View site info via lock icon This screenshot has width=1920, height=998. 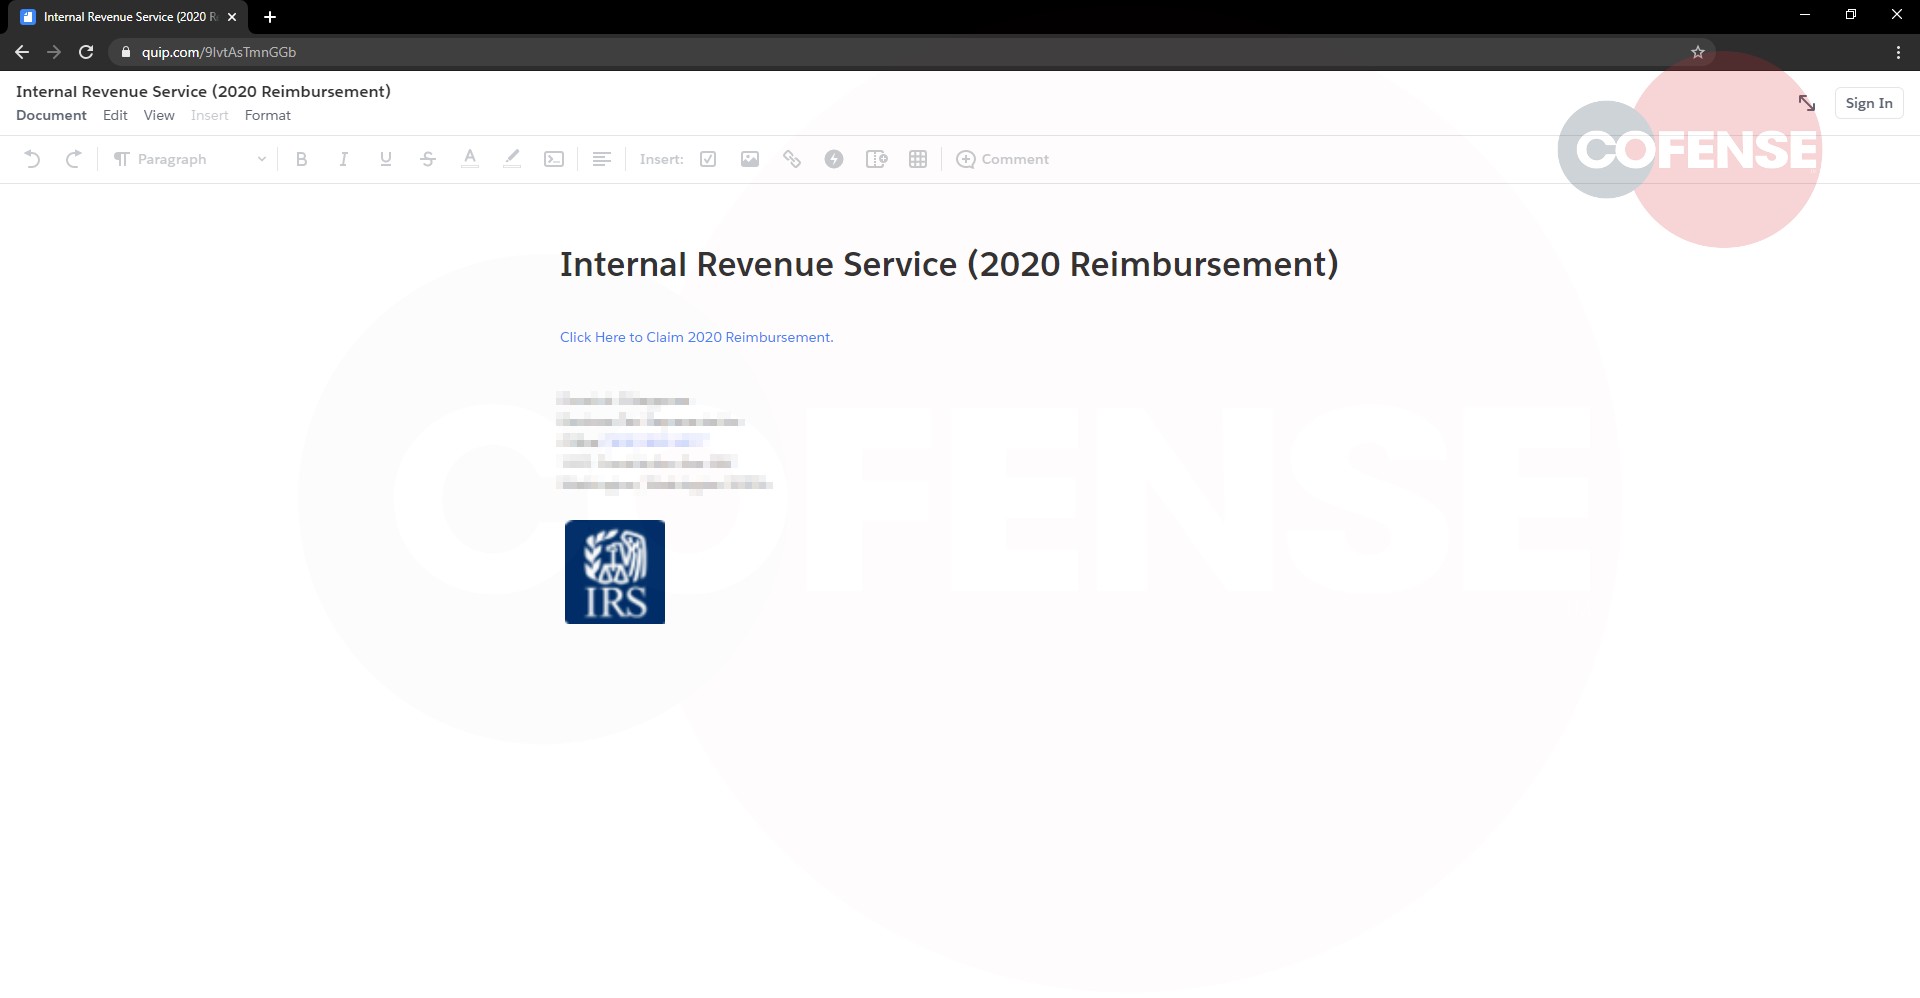pyautogui.click(x=125, y=52)
